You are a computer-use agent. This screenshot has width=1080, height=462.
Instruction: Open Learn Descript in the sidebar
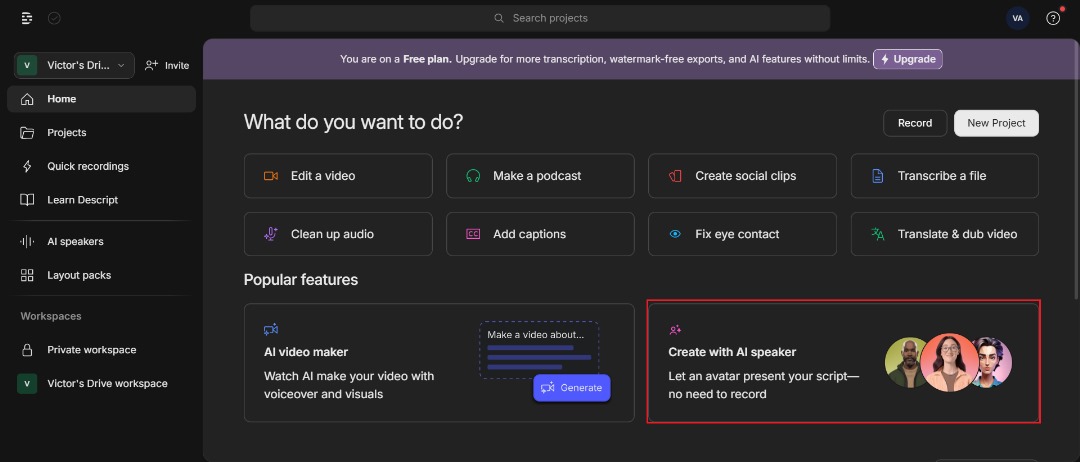101,200
